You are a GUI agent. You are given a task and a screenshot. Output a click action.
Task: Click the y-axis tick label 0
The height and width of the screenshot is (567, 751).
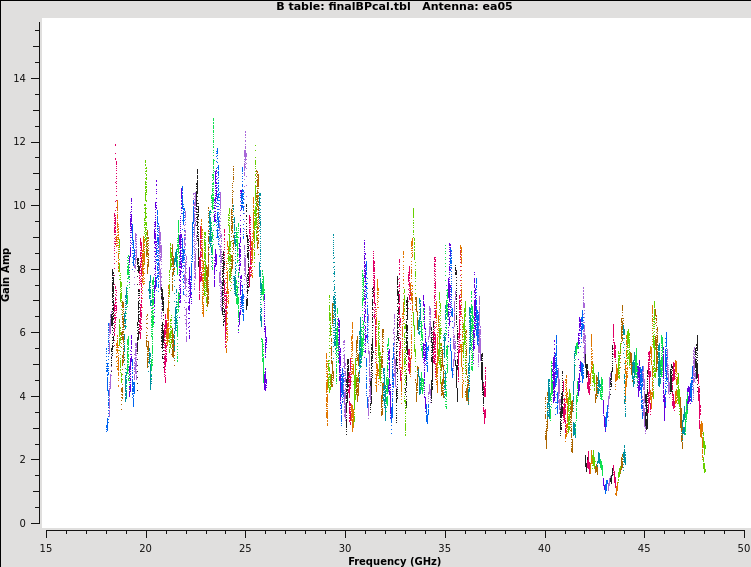pyautogui.click(x=24, y=523)
